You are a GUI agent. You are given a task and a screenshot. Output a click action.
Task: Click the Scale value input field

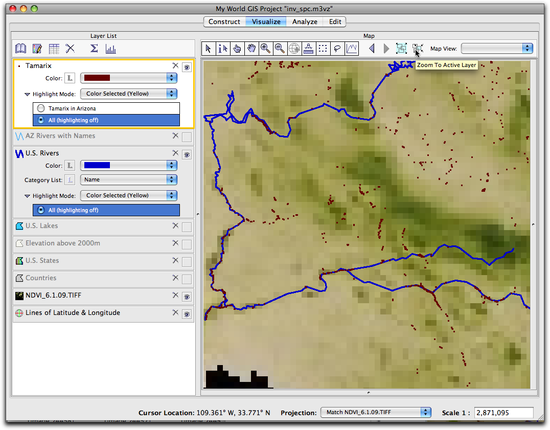click(504, 412)
